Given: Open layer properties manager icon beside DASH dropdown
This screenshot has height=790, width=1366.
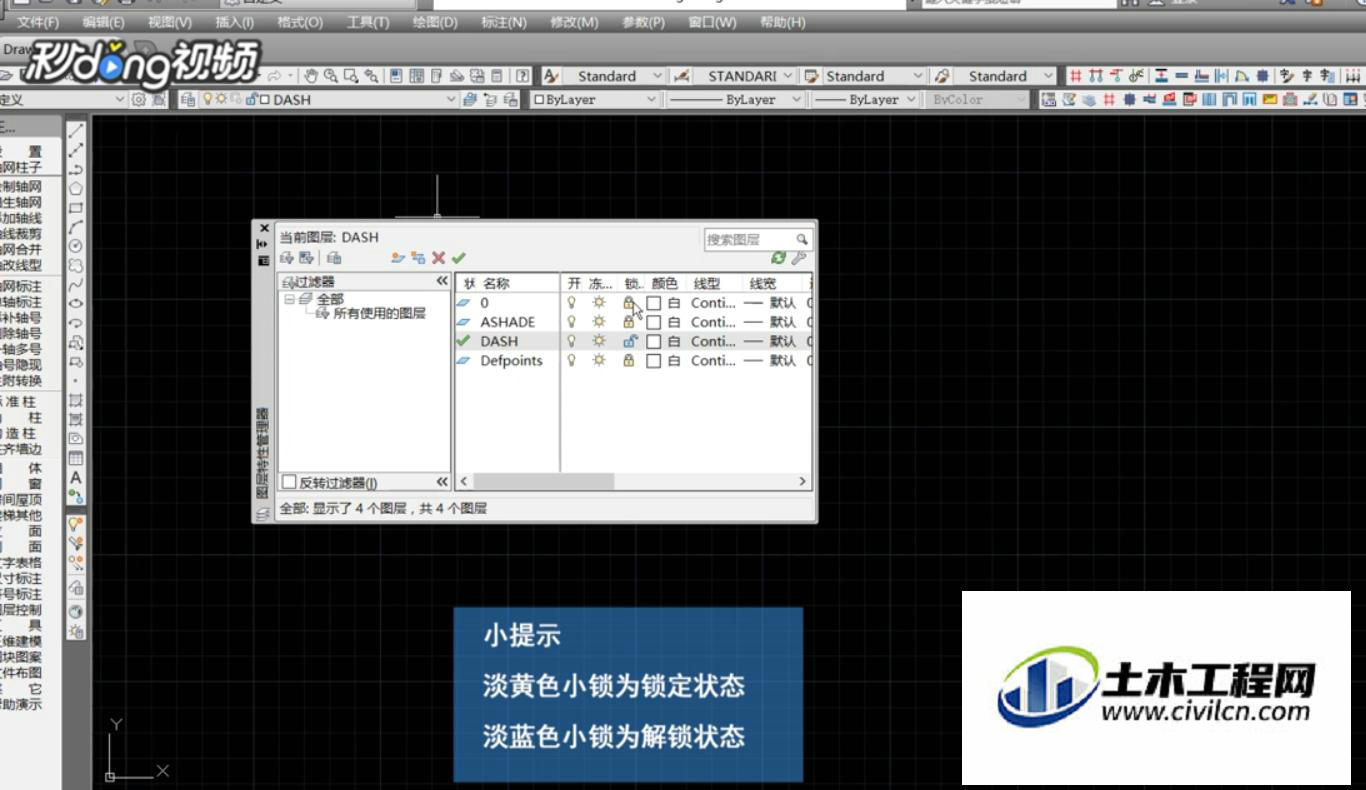Looking at the screenshot, I should pyautogui.click(x=187, y=99).
